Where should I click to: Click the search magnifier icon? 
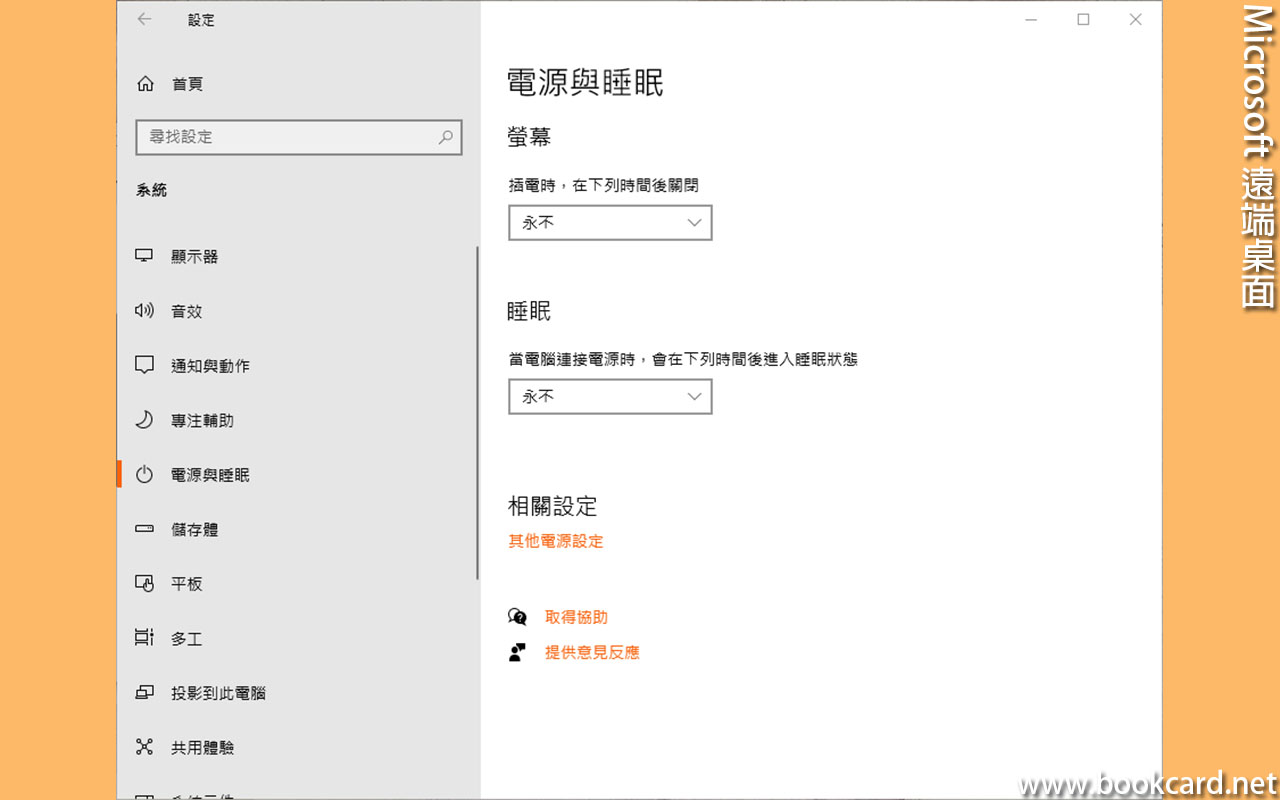[x=446, y=137]
